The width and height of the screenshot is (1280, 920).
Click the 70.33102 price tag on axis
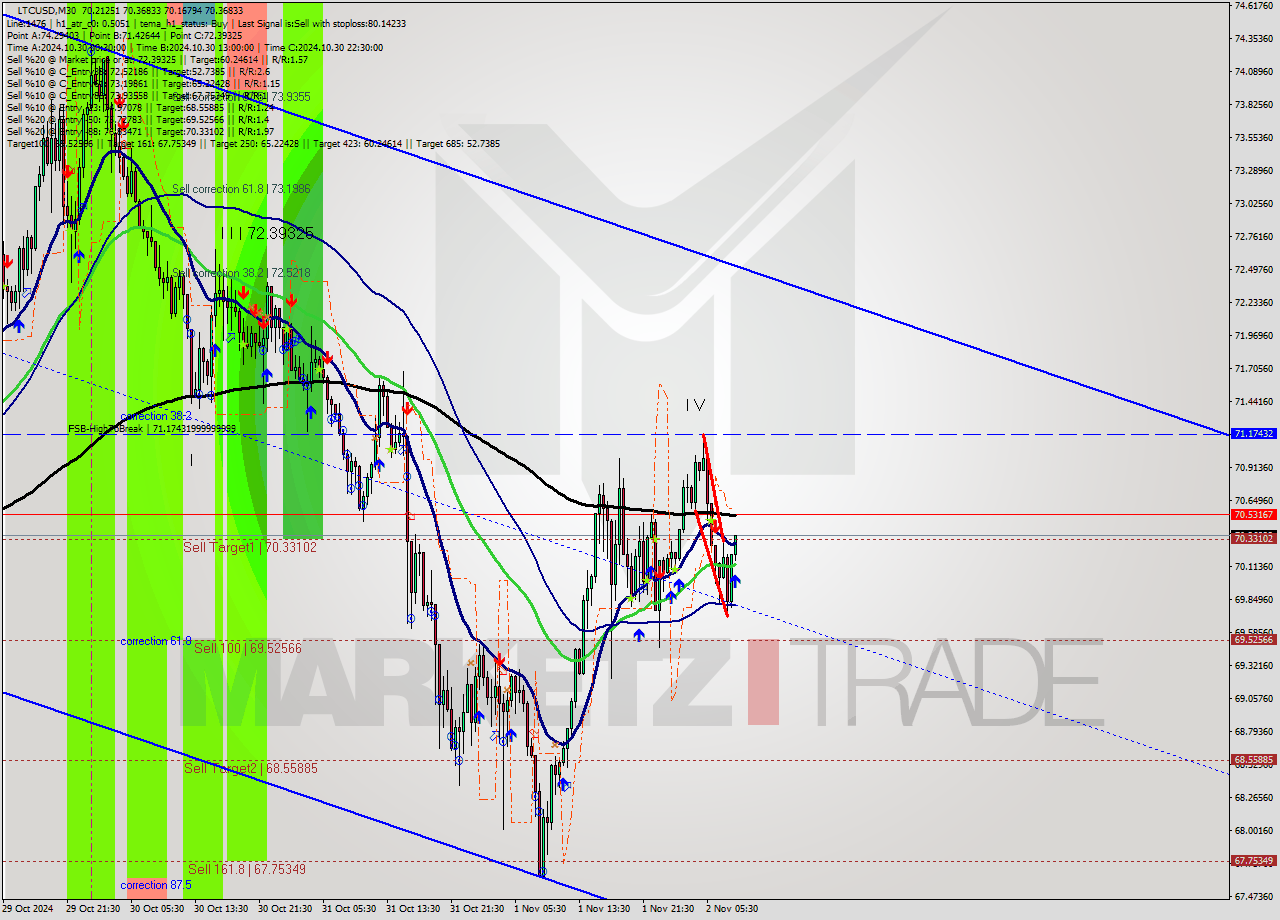coord(1254,538)
